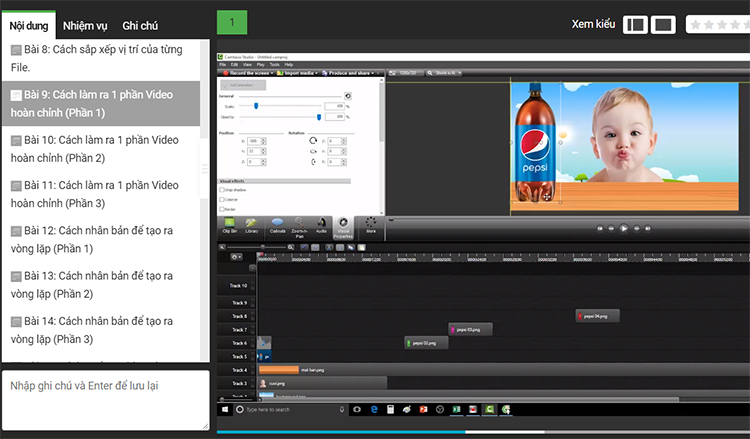Open the Windows Start menu

225,409
